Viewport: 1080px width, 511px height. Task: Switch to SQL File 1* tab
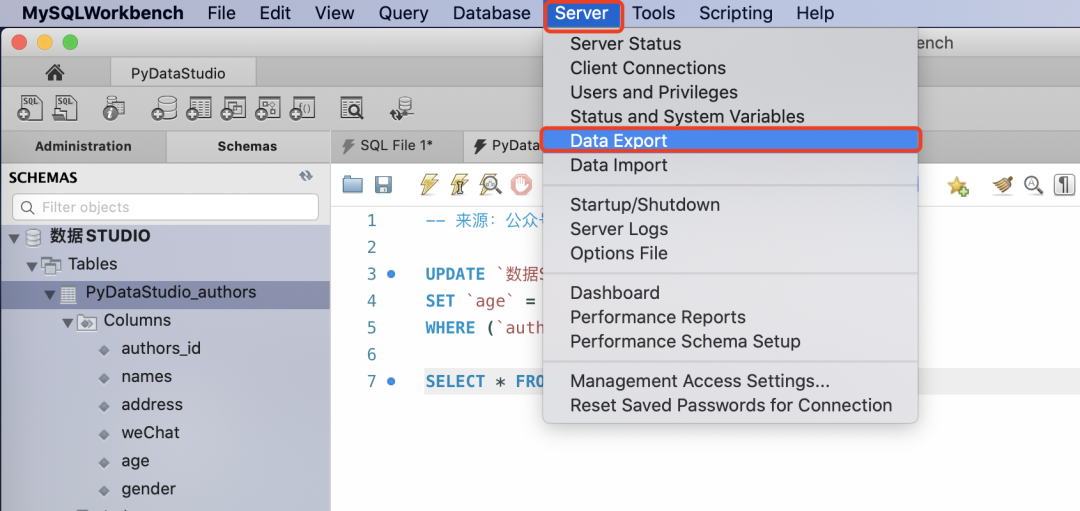click(x=397, y=146)
